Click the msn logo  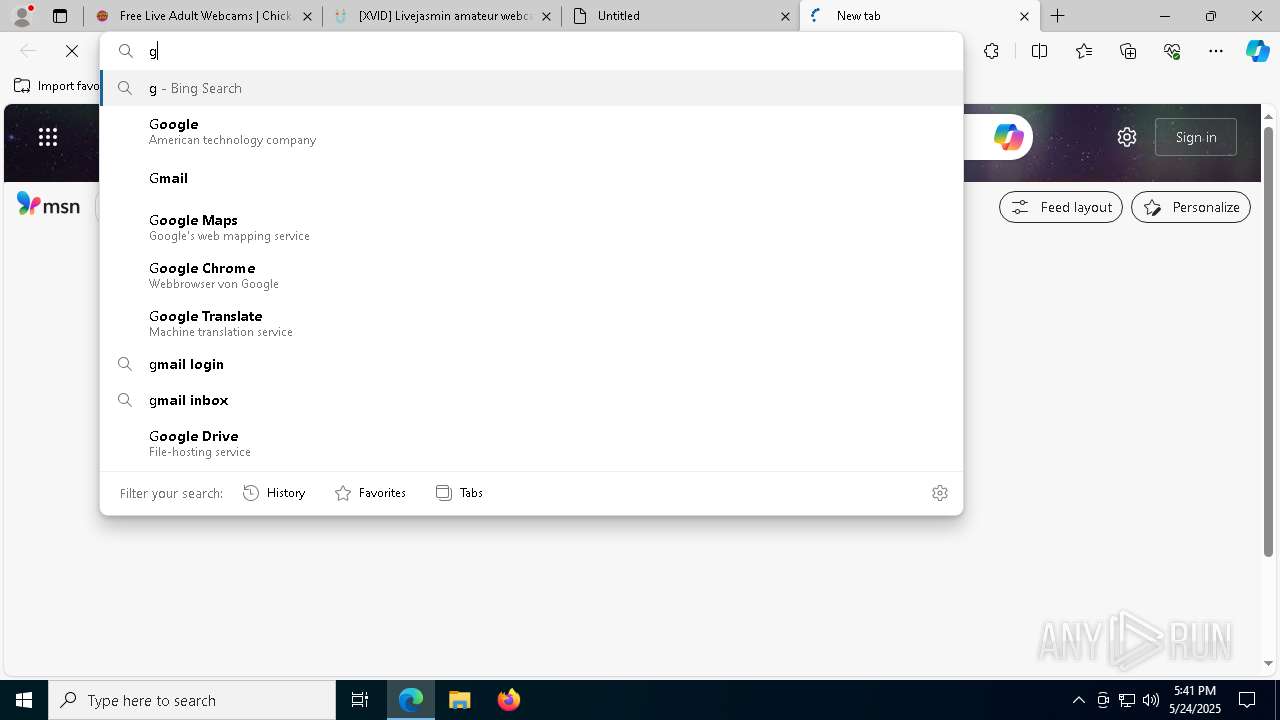(x=48, y=205)
